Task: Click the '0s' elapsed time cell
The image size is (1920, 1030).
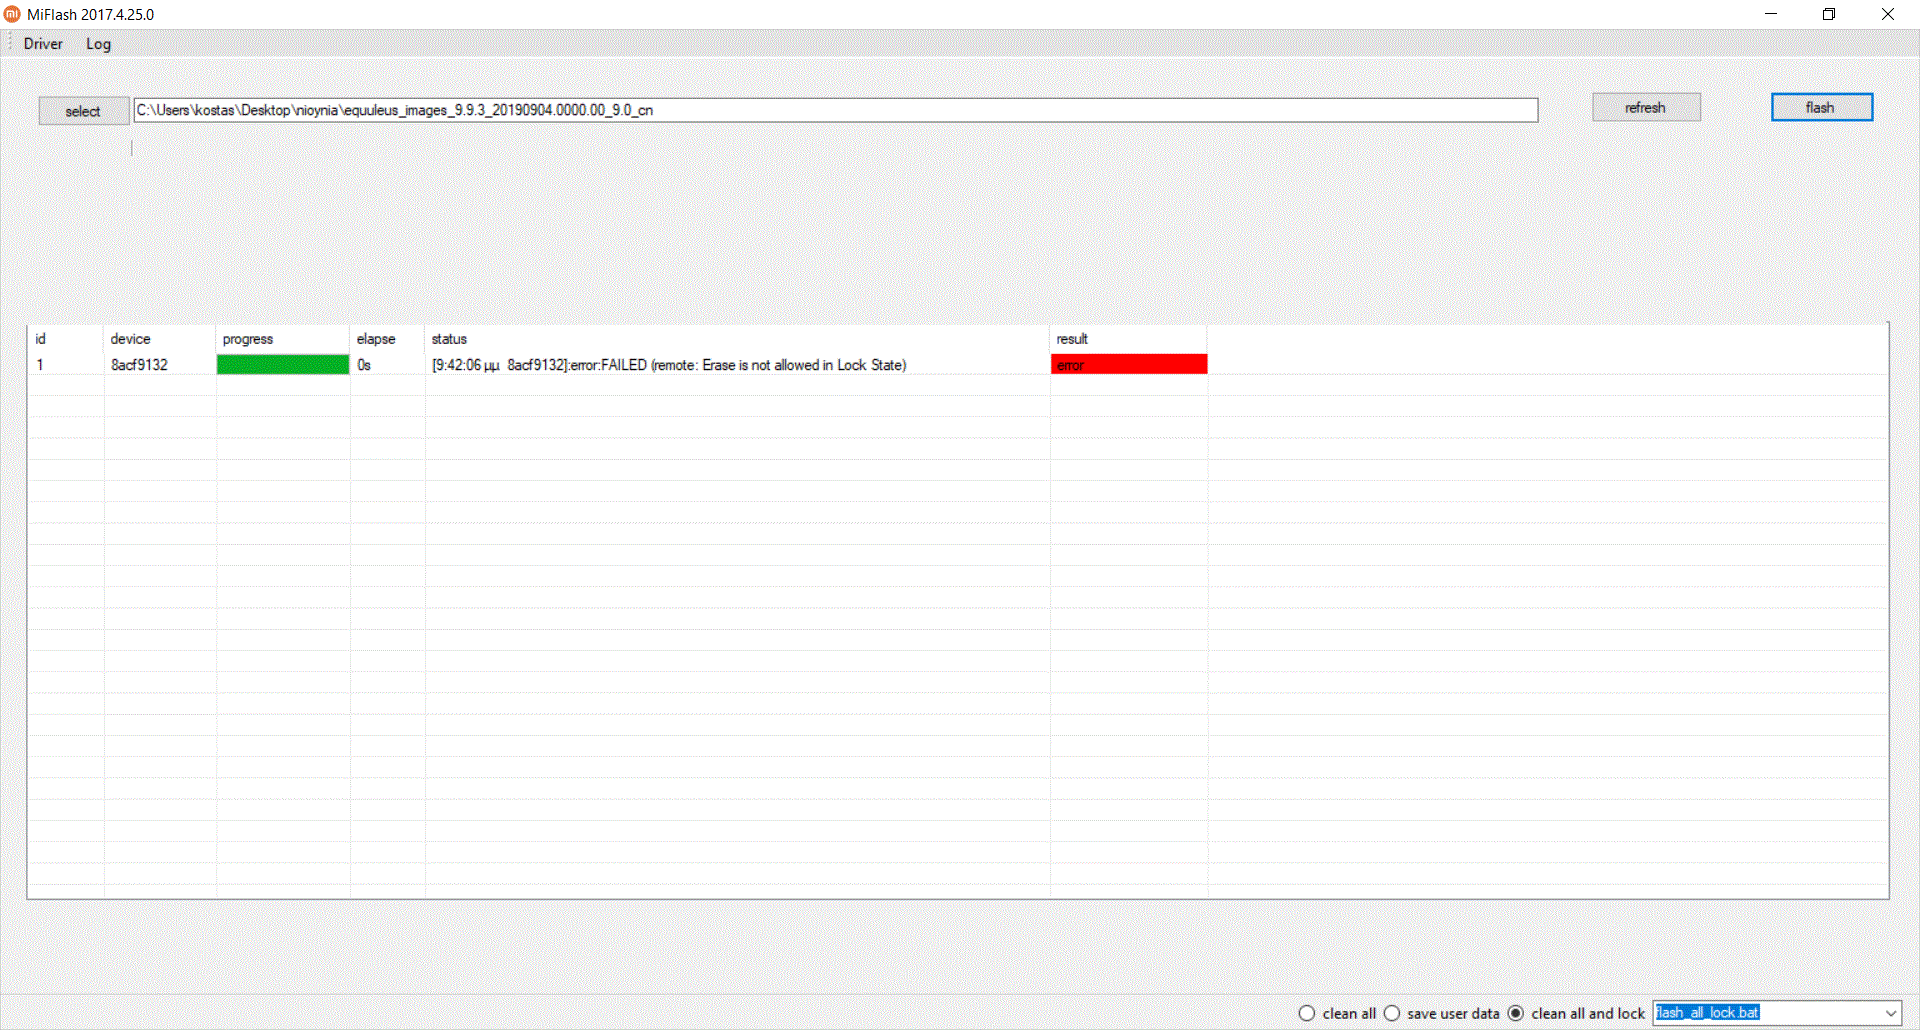Action: coord(364,365)
